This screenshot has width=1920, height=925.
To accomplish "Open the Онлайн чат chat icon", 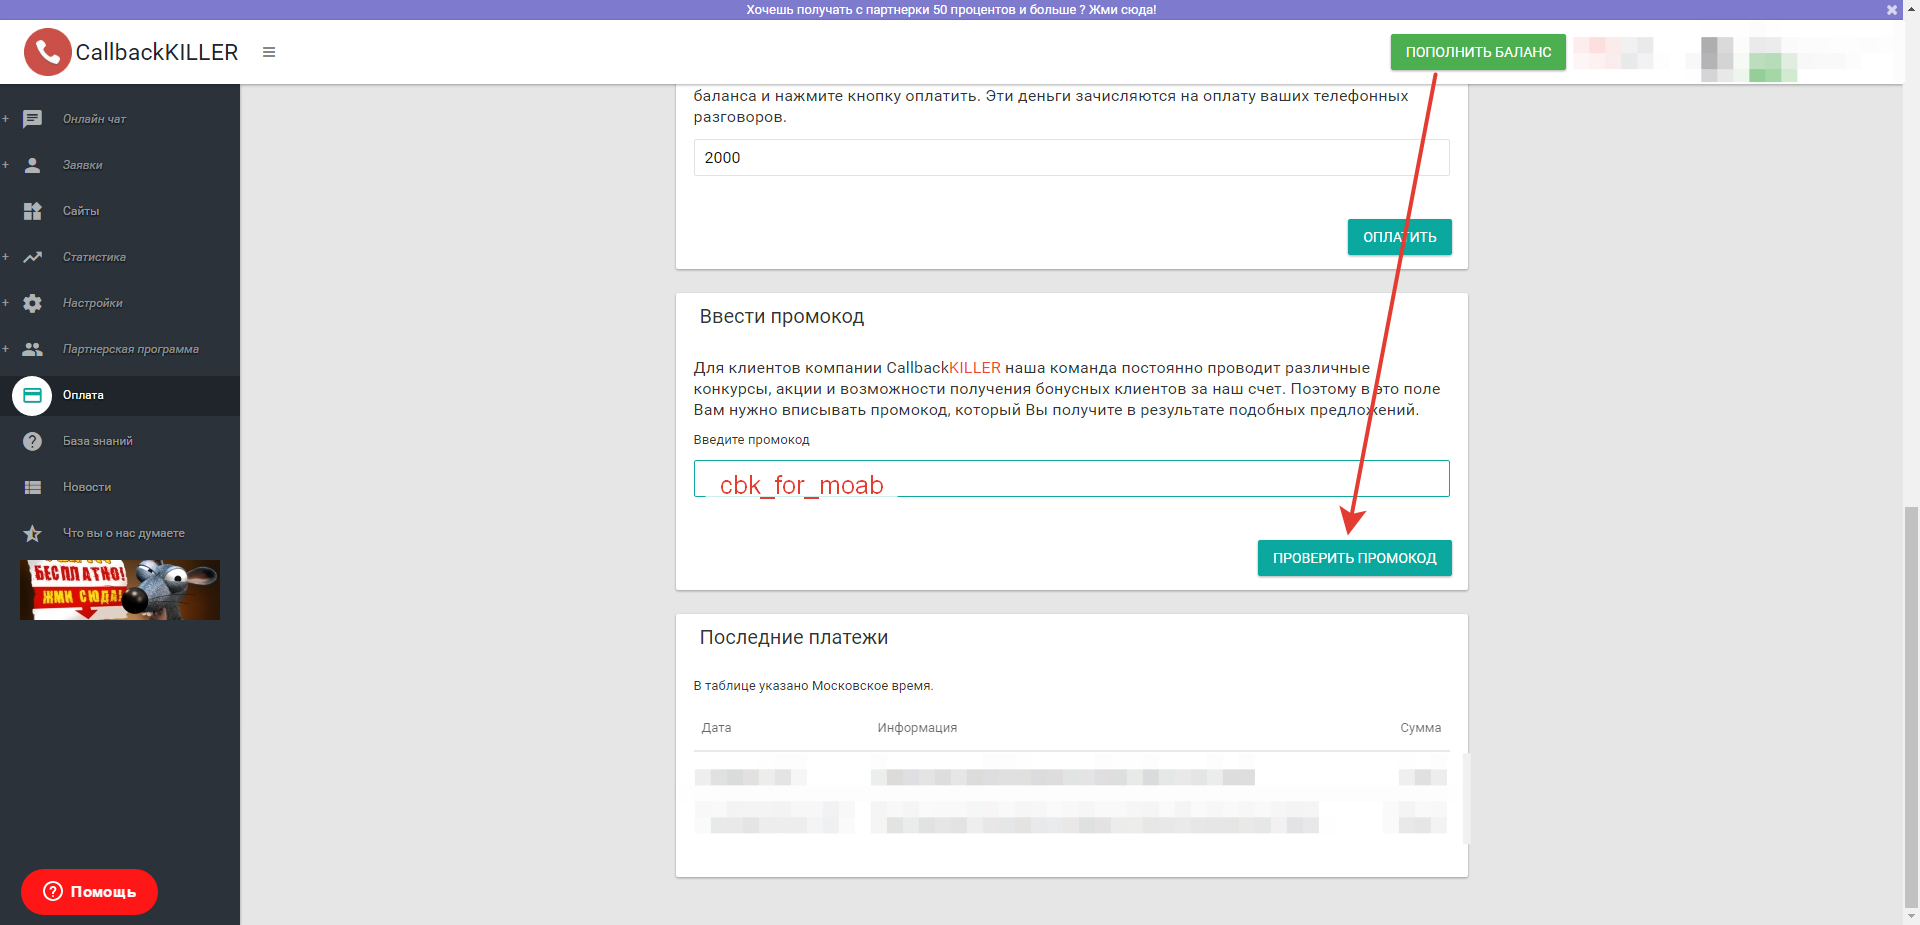I will [32, 119].
